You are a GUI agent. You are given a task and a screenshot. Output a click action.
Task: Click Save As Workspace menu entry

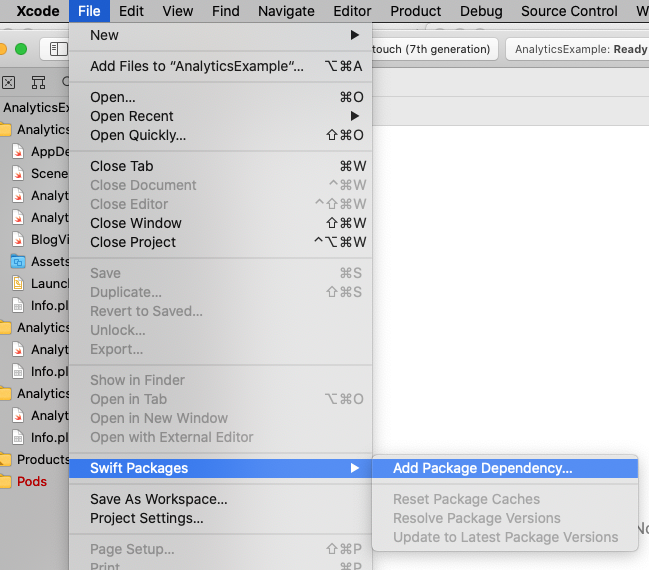(159, 499)
